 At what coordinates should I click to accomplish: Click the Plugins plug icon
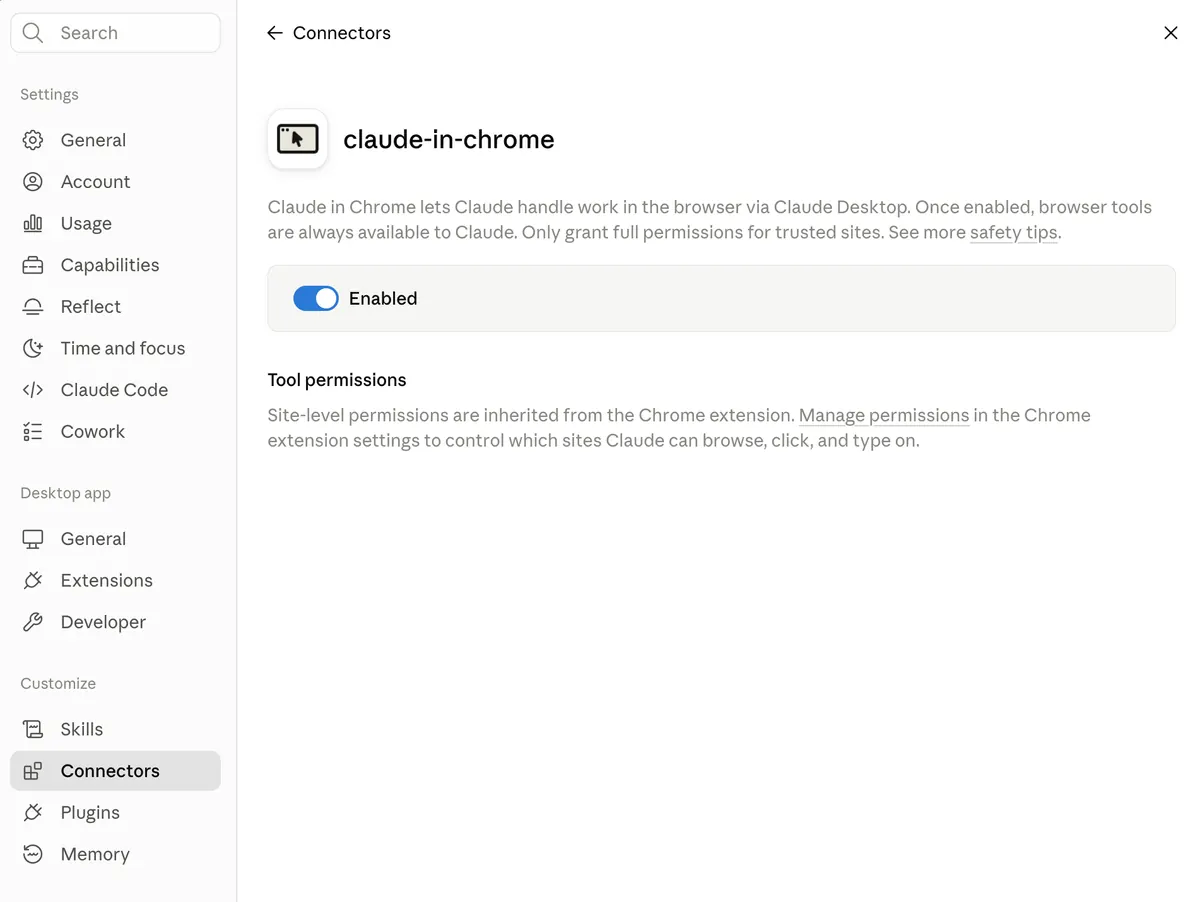click(33, 813)
